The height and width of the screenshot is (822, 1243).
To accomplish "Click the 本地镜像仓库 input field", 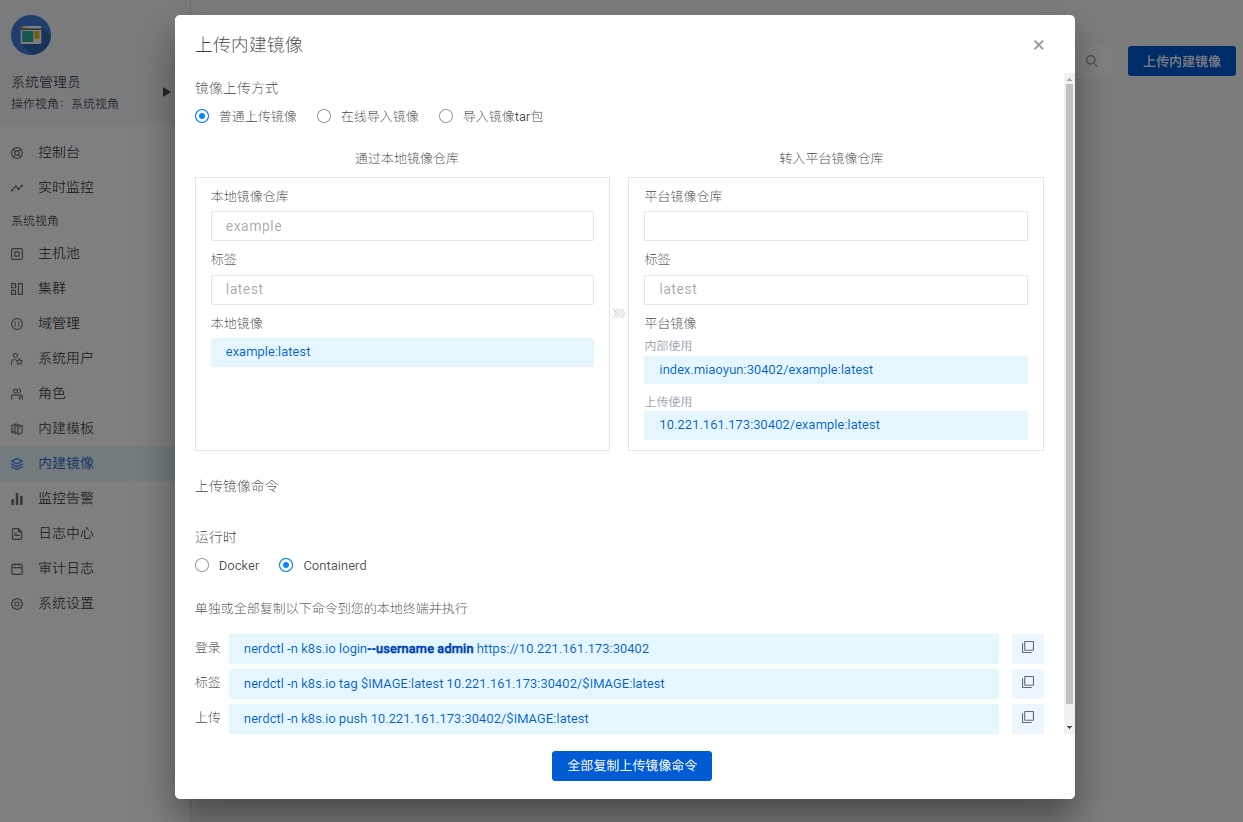I will coord(402,226).
